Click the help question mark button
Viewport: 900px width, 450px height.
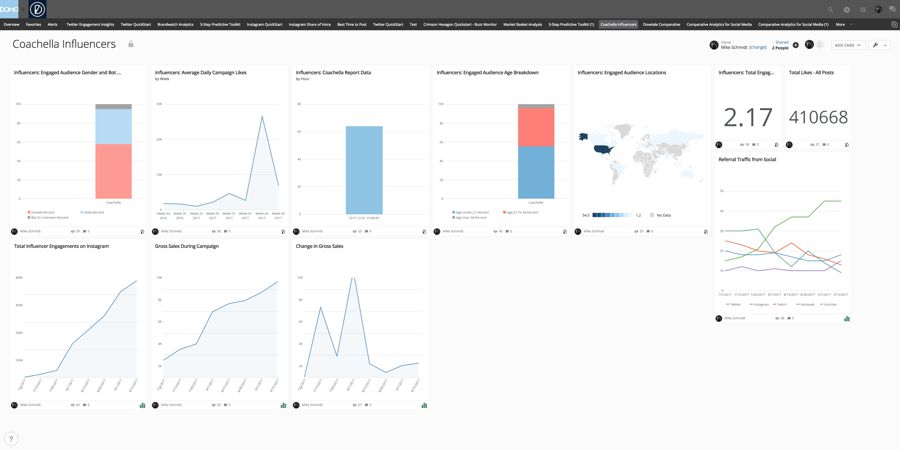click(10, 440)
